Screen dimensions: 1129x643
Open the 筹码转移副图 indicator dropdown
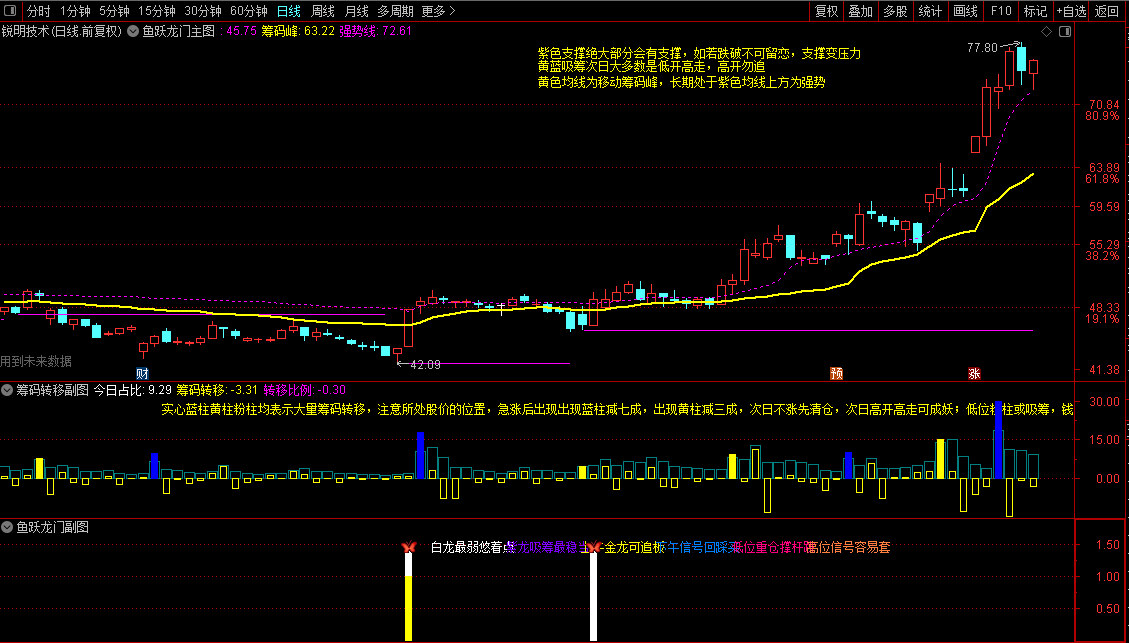[x=7, y=390]
